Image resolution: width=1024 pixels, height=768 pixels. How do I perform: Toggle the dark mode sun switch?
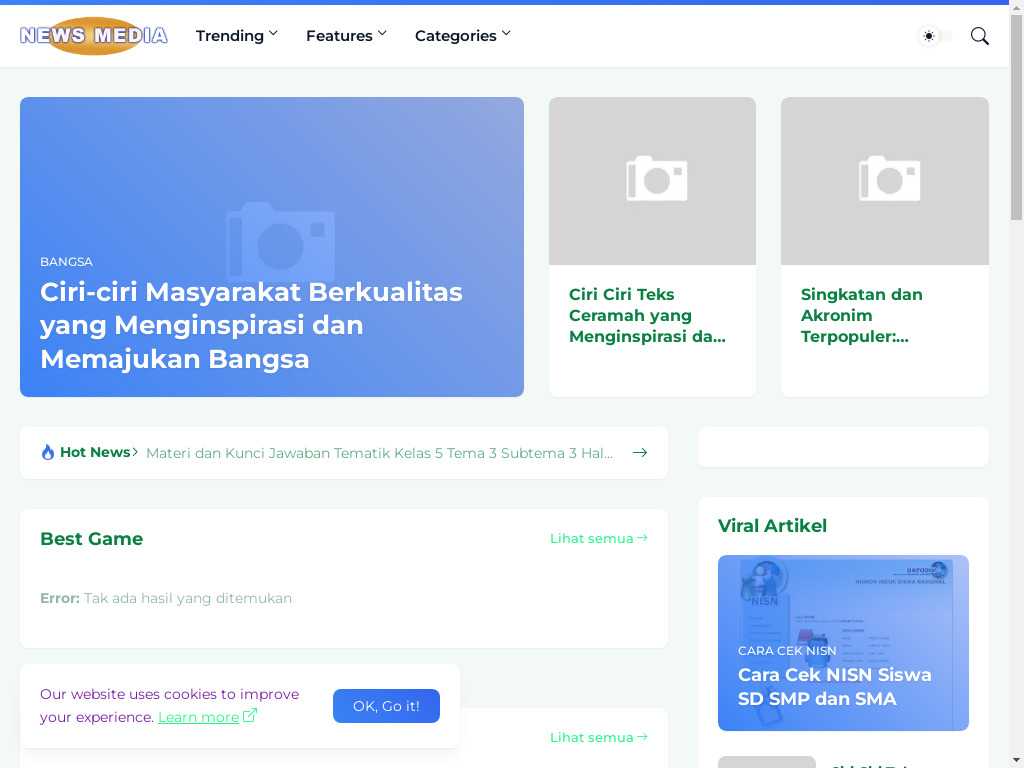tap(934, 36)
